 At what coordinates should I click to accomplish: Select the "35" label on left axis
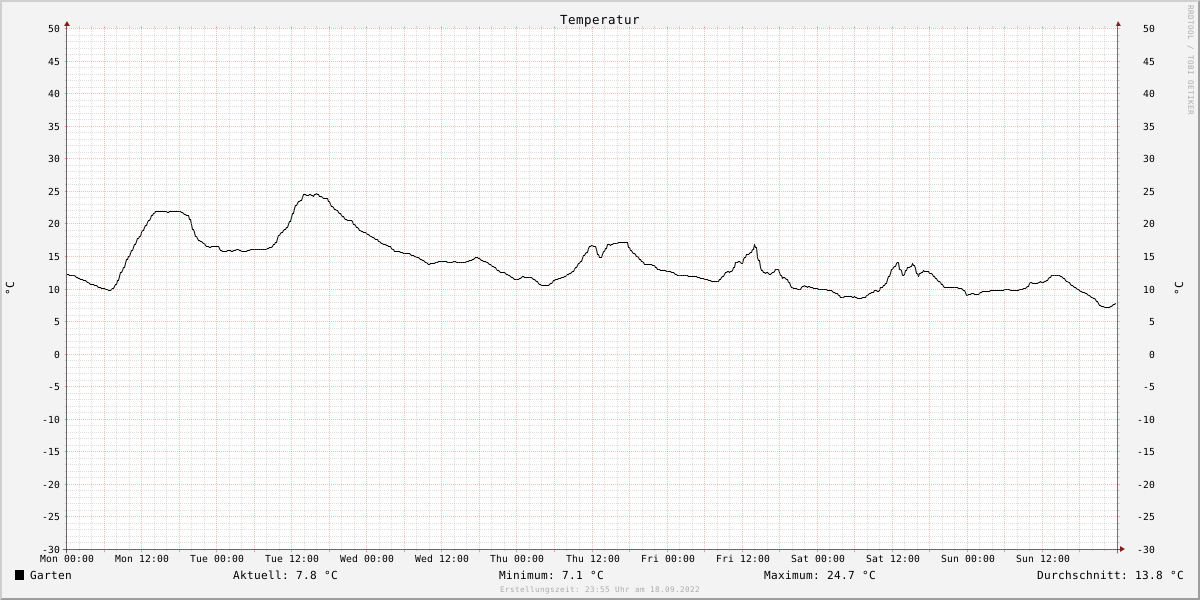point(54,127)
